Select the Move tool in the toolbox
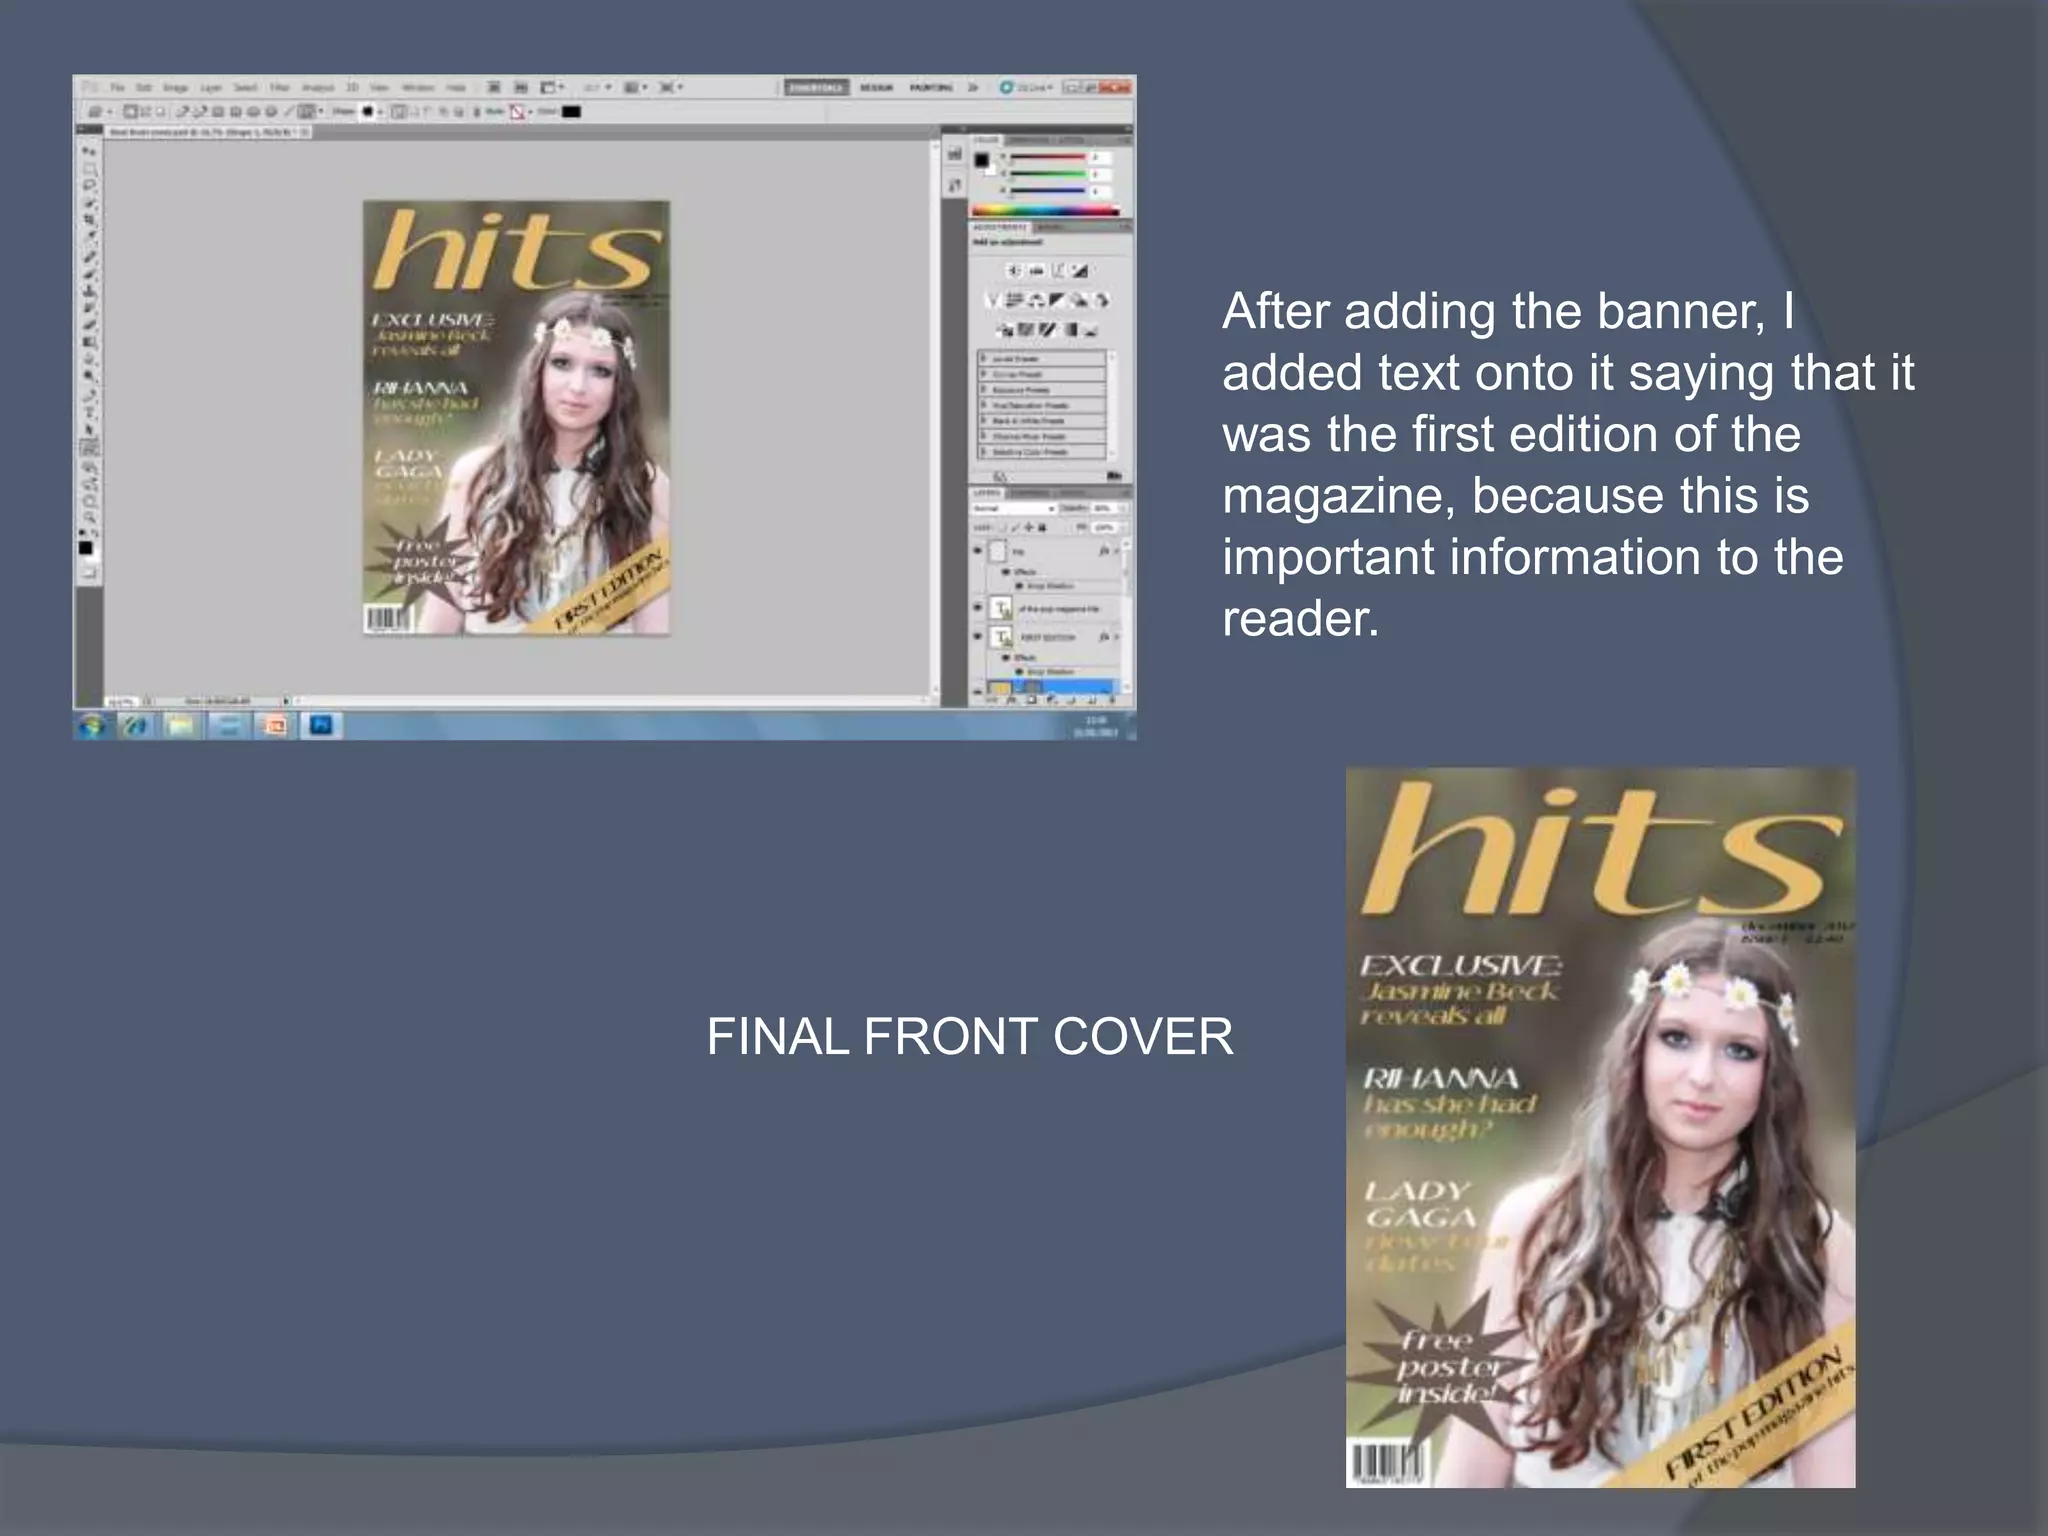2048x1536 pixels. (x=88, y=151)
